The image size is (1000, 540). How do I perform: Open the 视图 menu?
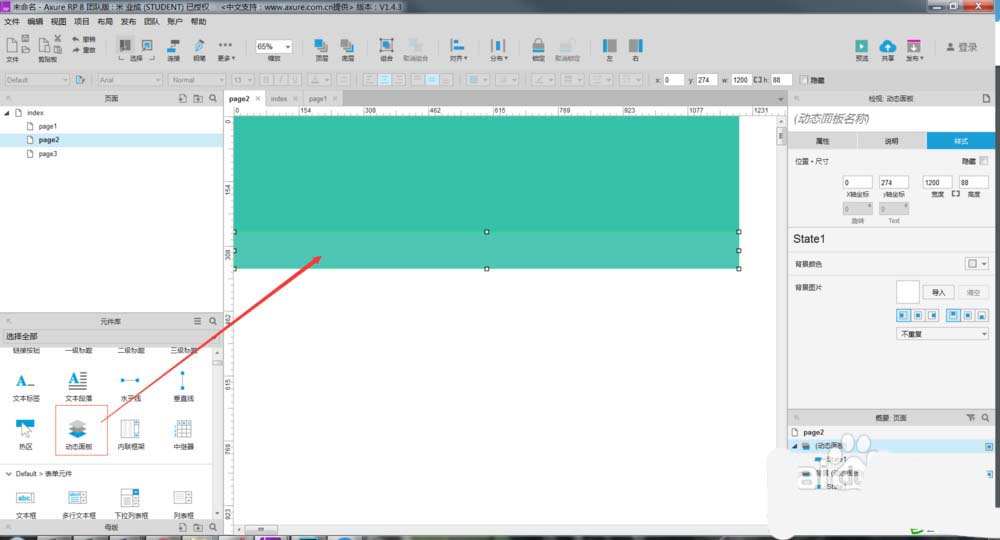pos(59,22)
